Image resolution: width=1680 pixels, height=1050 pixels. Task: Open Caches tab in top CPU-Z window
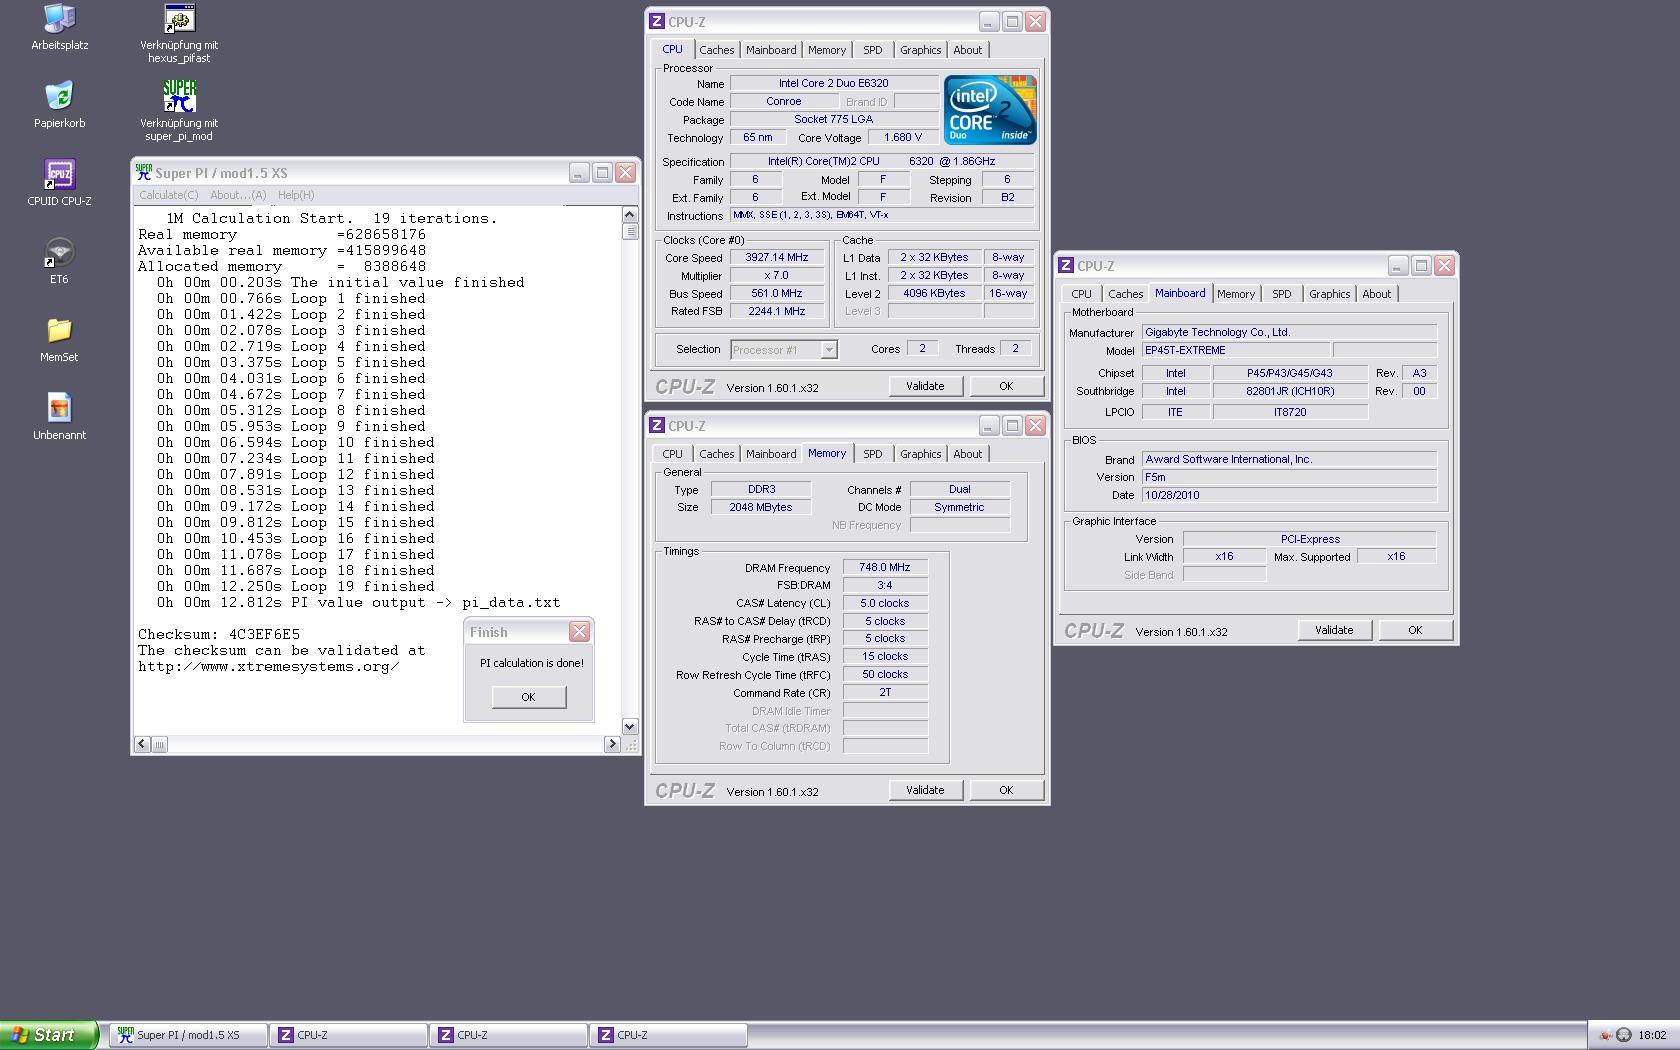point(716,50)
